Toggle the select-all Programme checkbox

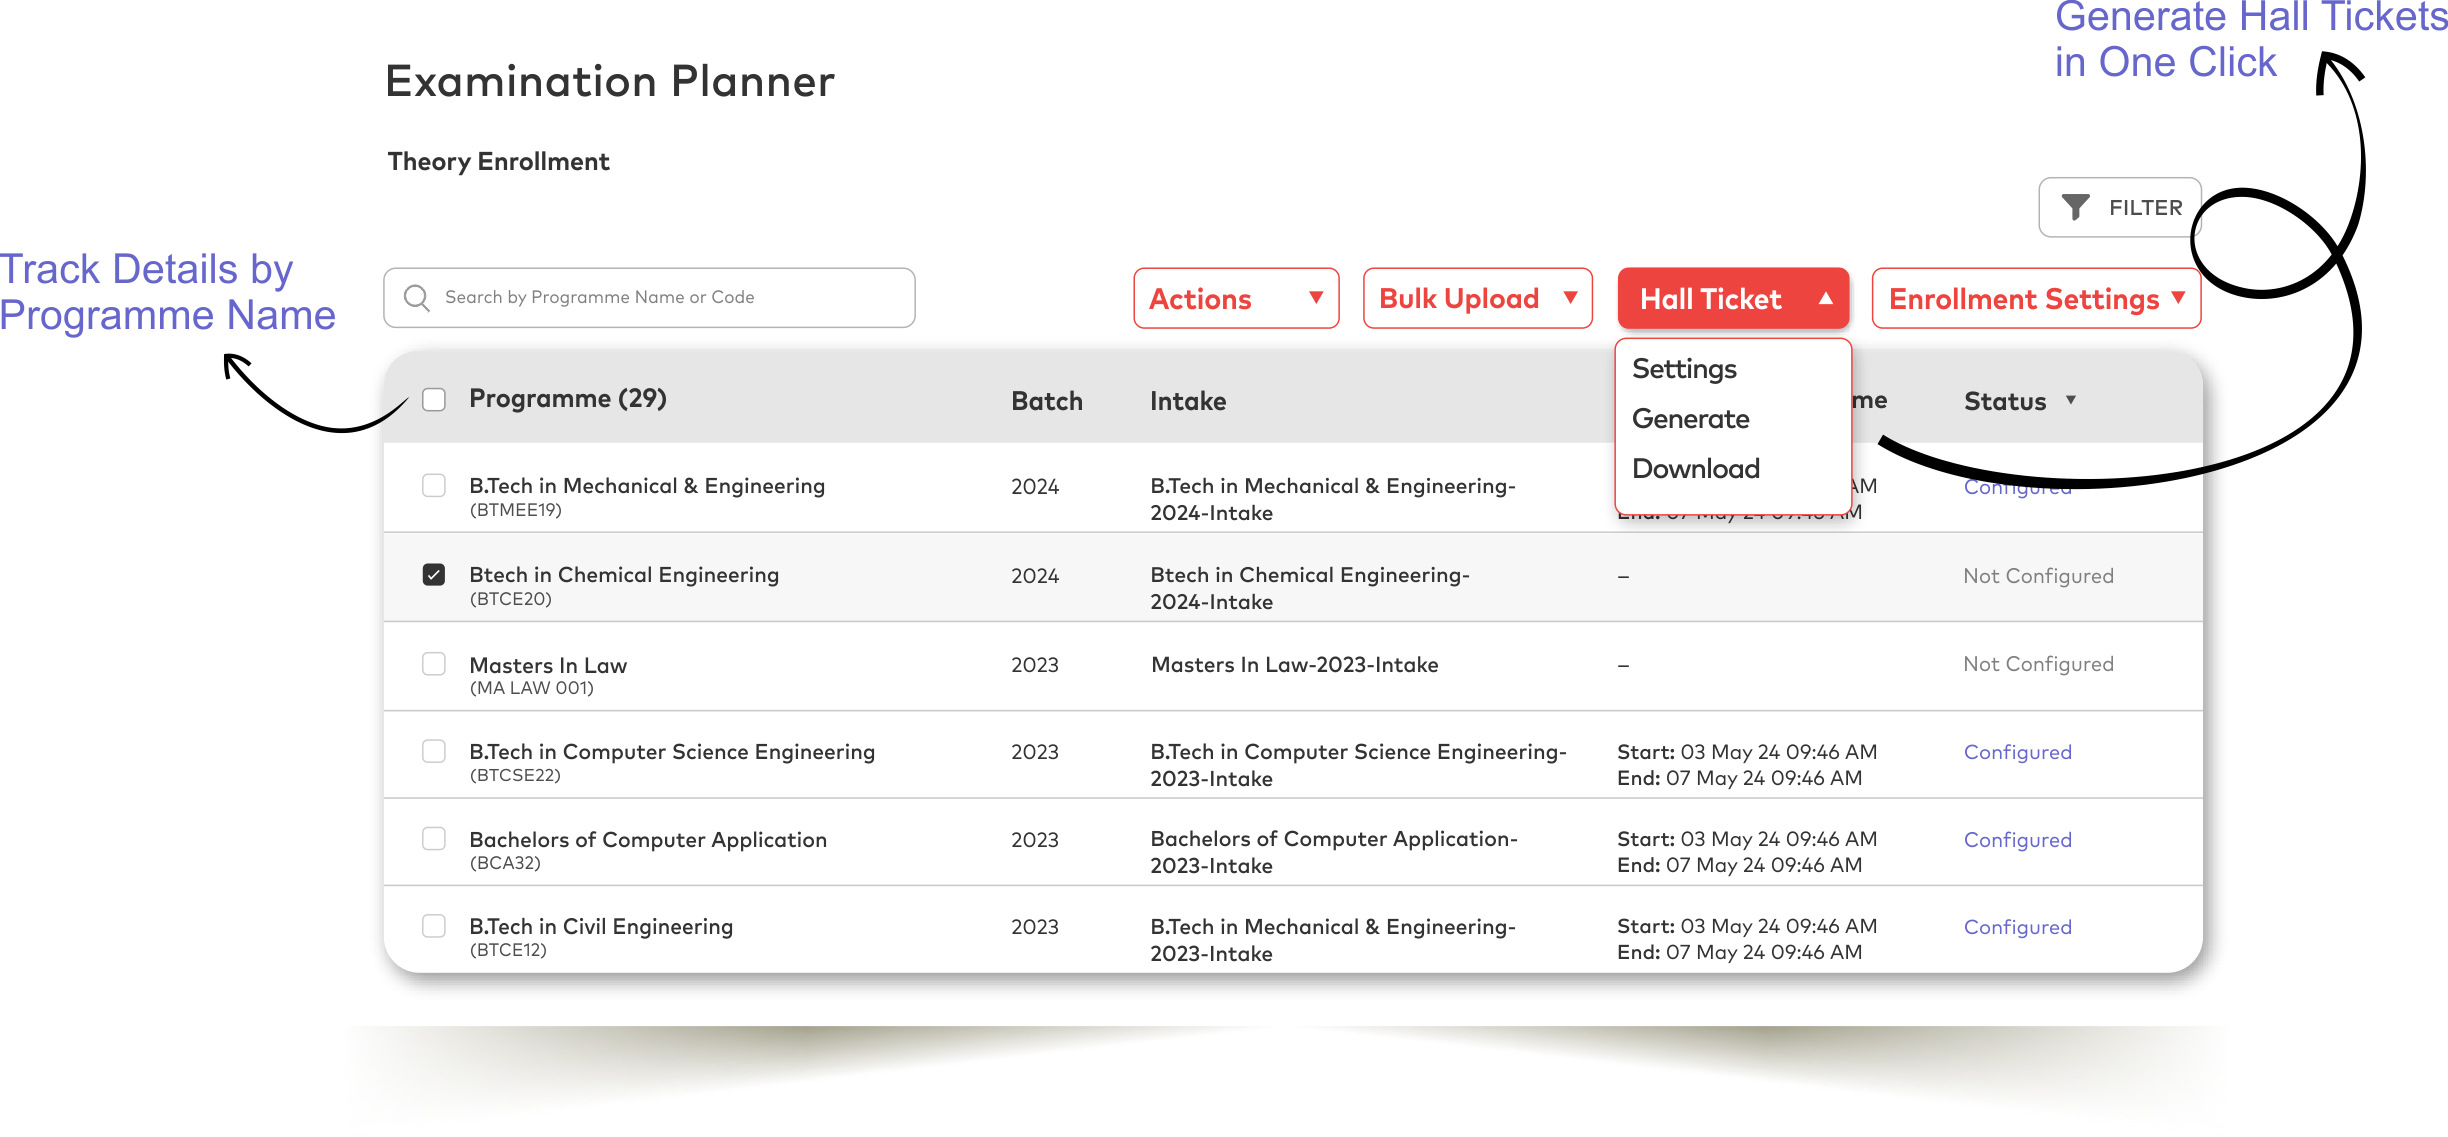434,400
